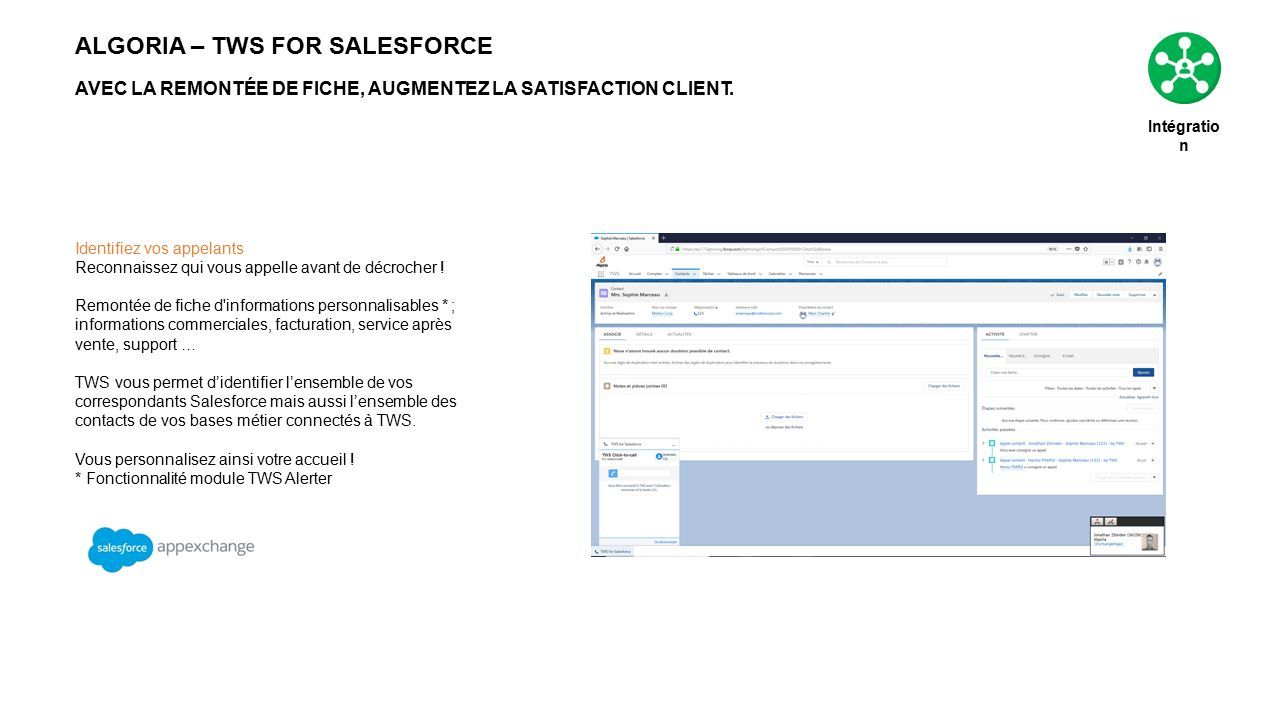The width and height of the screenshot is (1280, 720).
Task: Go back with the browser back arrow
Action: [597, 249]
